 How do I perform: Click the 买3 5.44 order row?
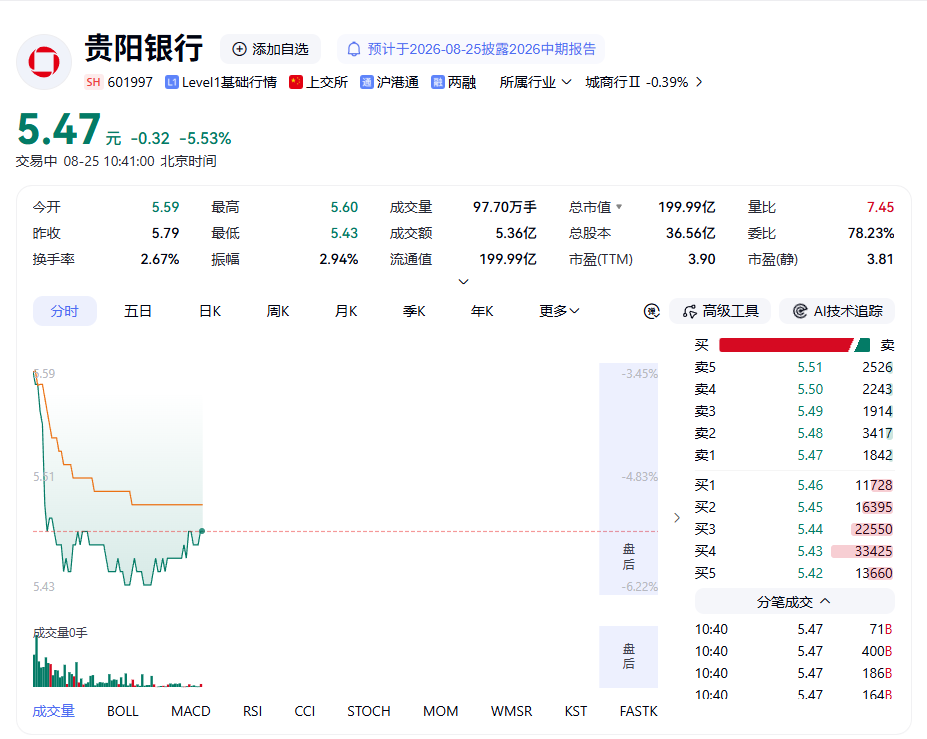[794, 529]
